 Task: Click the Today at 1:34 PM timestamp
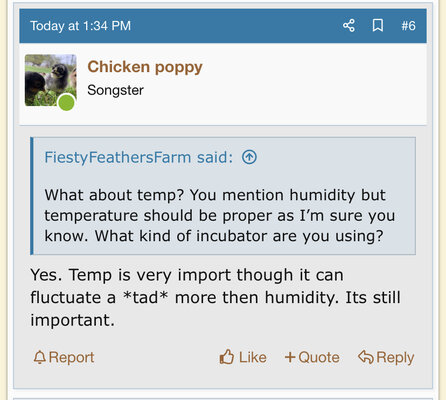click(x=80, y=26)
